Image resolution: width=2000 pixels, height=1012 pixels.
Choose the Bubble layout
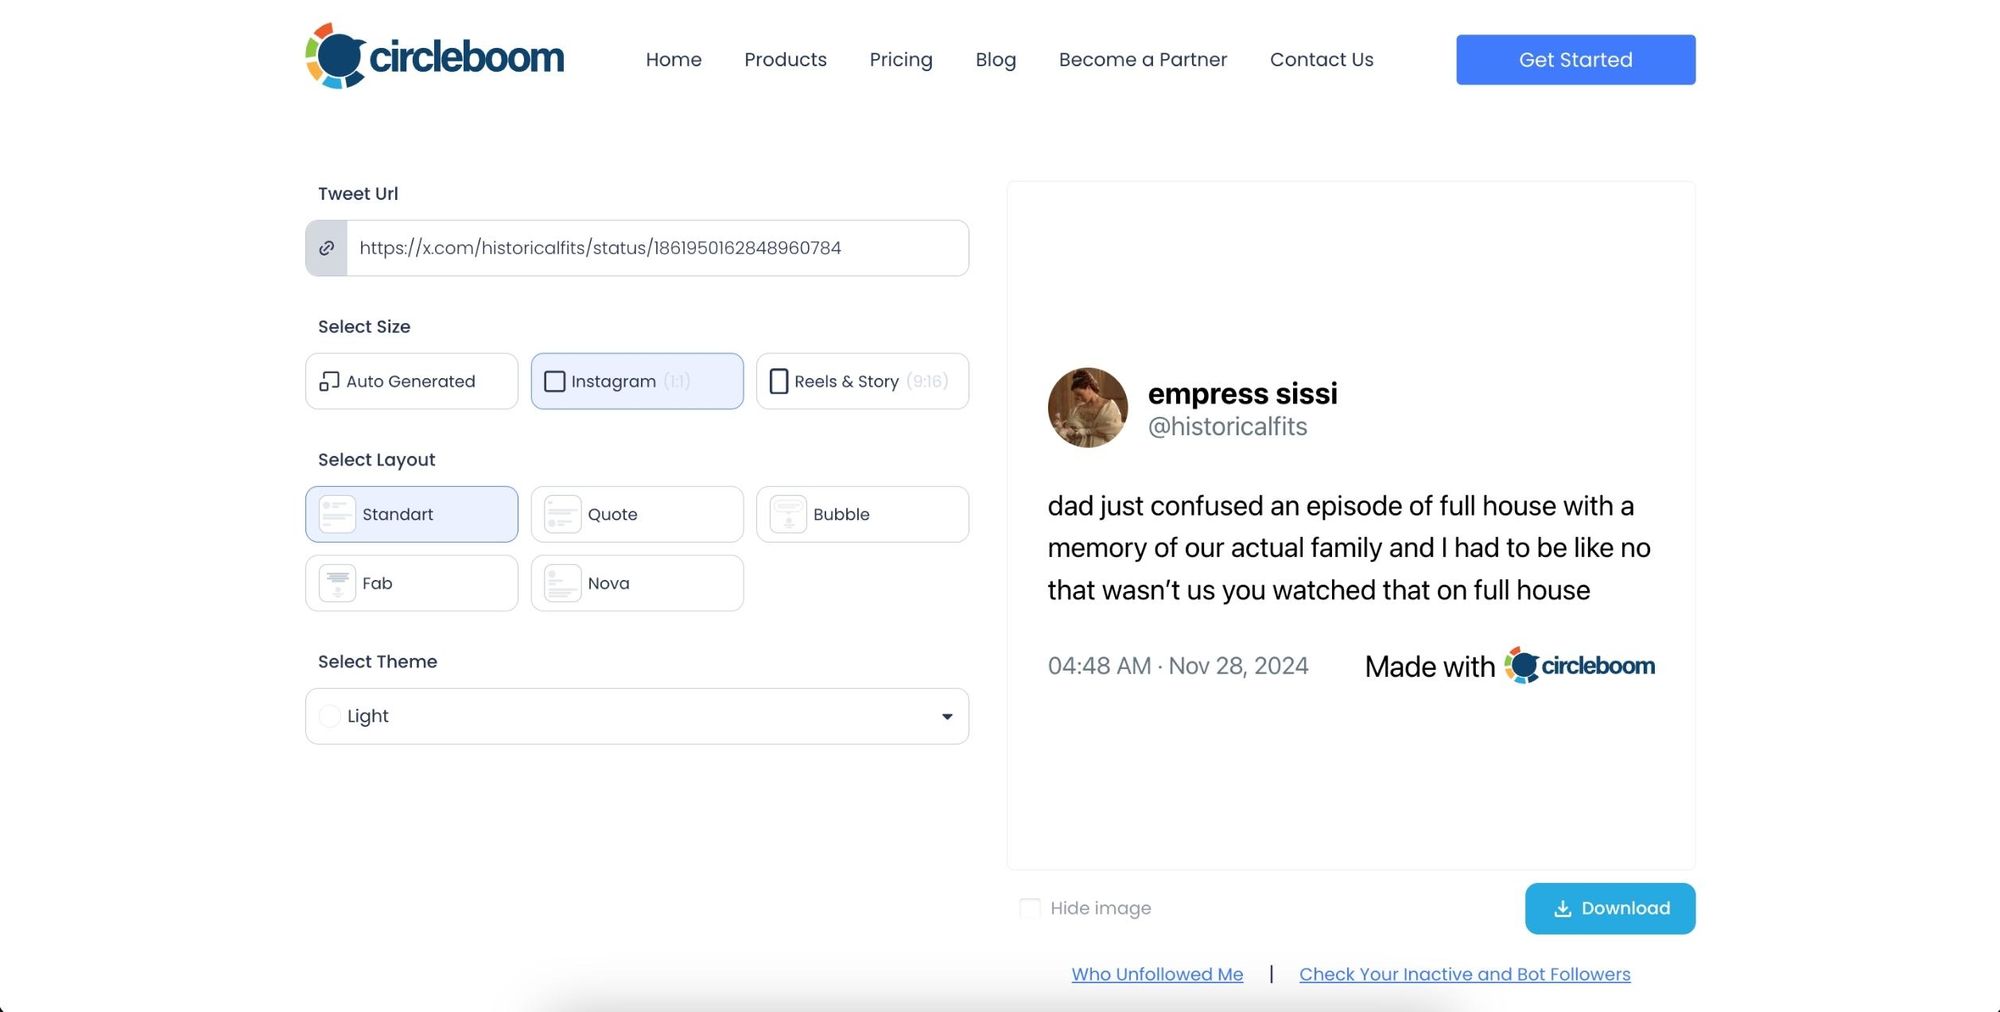pyautogui.click(x=863, y=514)
